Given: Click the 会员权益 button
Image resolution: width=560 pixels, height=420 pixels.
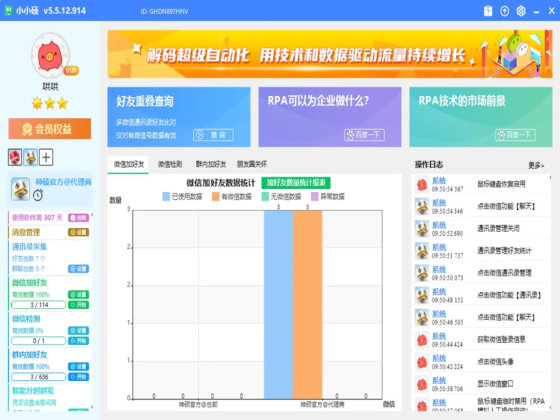Looking at the screenshot, I should (x=50, y=129).
